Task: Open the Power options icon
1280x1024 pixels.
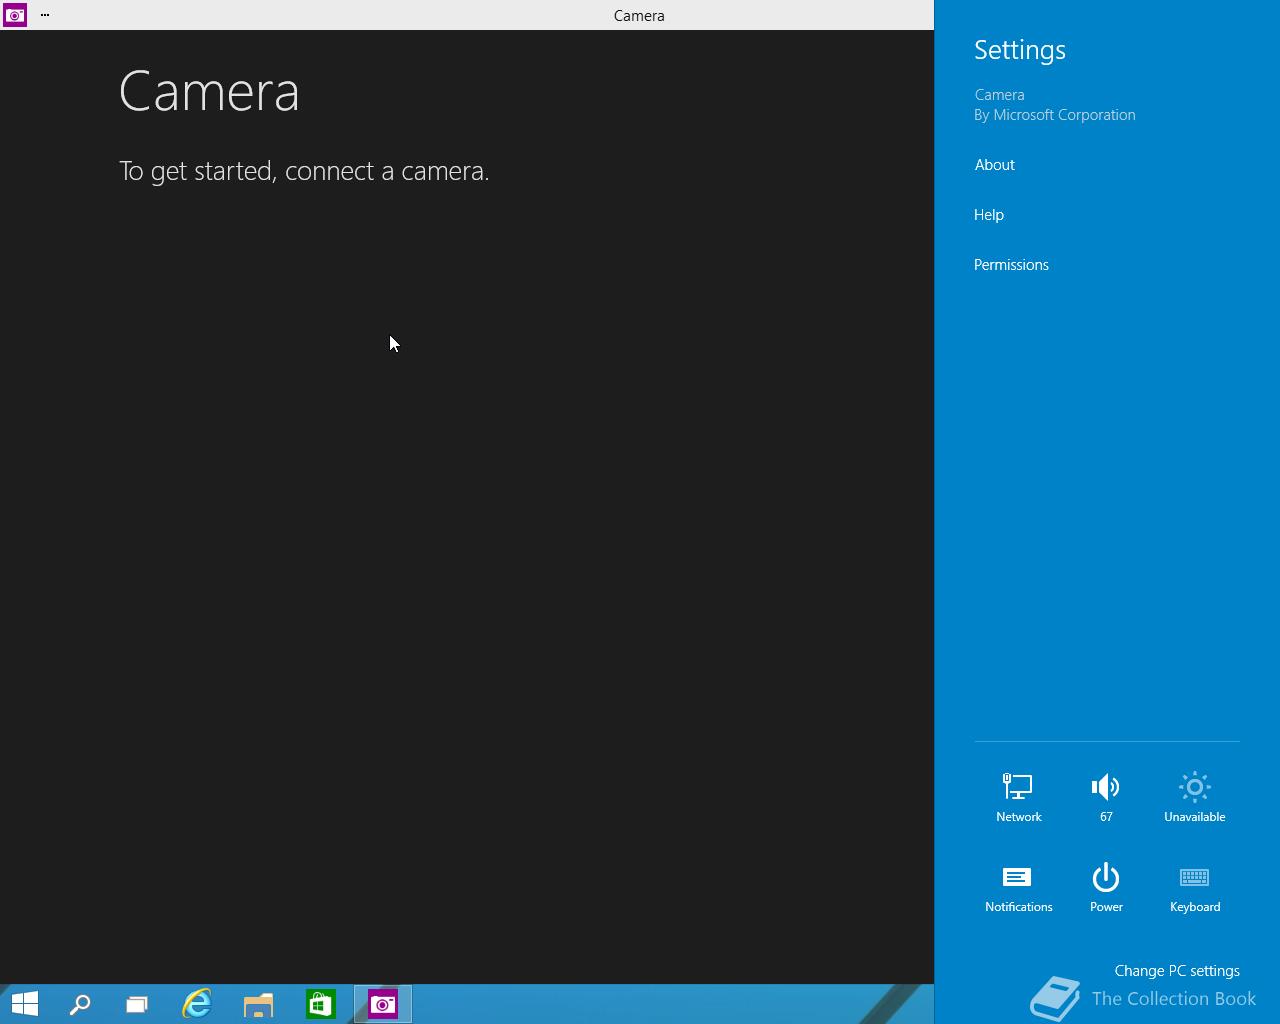Action: (1106, 887)
